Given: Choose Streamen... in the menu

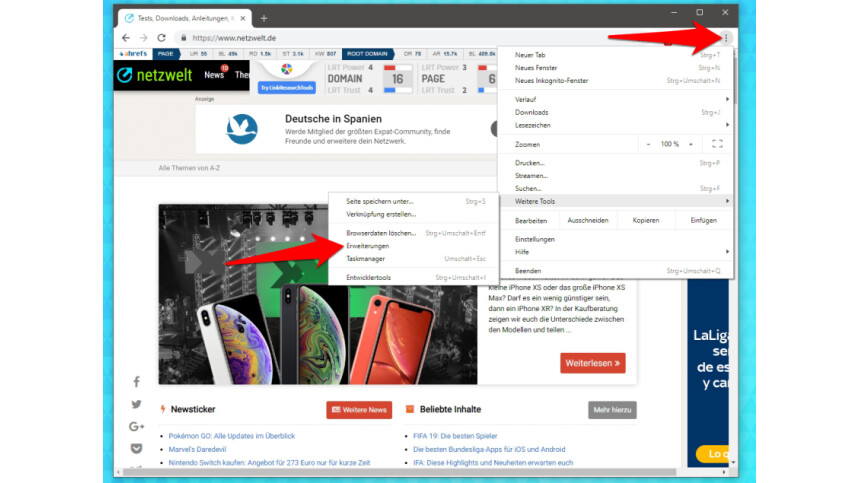Looking at the screenshot, I should 616,176.
